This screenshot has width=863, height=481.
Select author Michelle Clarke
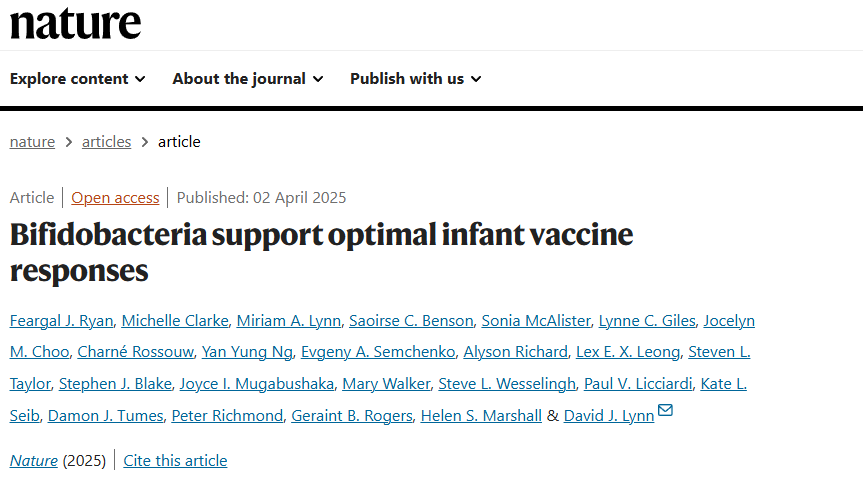pos(175,321)
